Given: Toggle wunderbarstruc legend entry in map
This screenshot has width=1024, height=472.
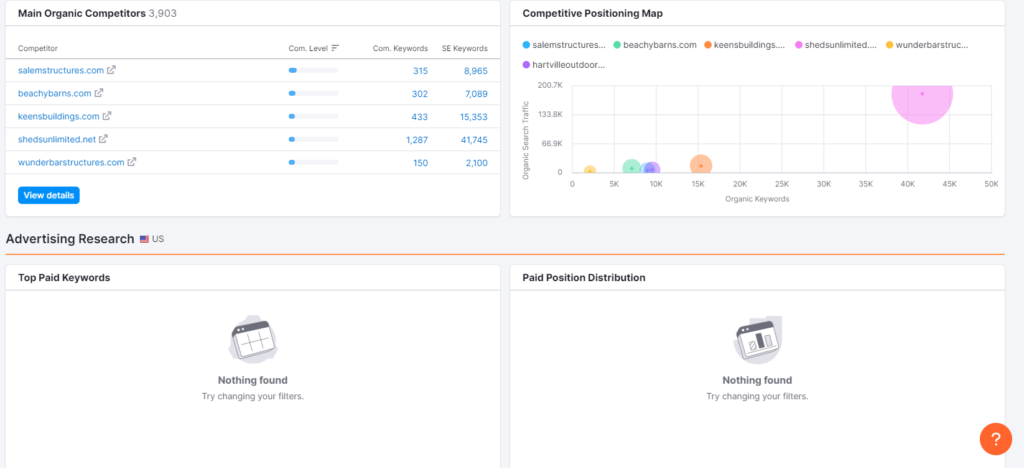Looking at the screenshot, I should tap(927, 45).
